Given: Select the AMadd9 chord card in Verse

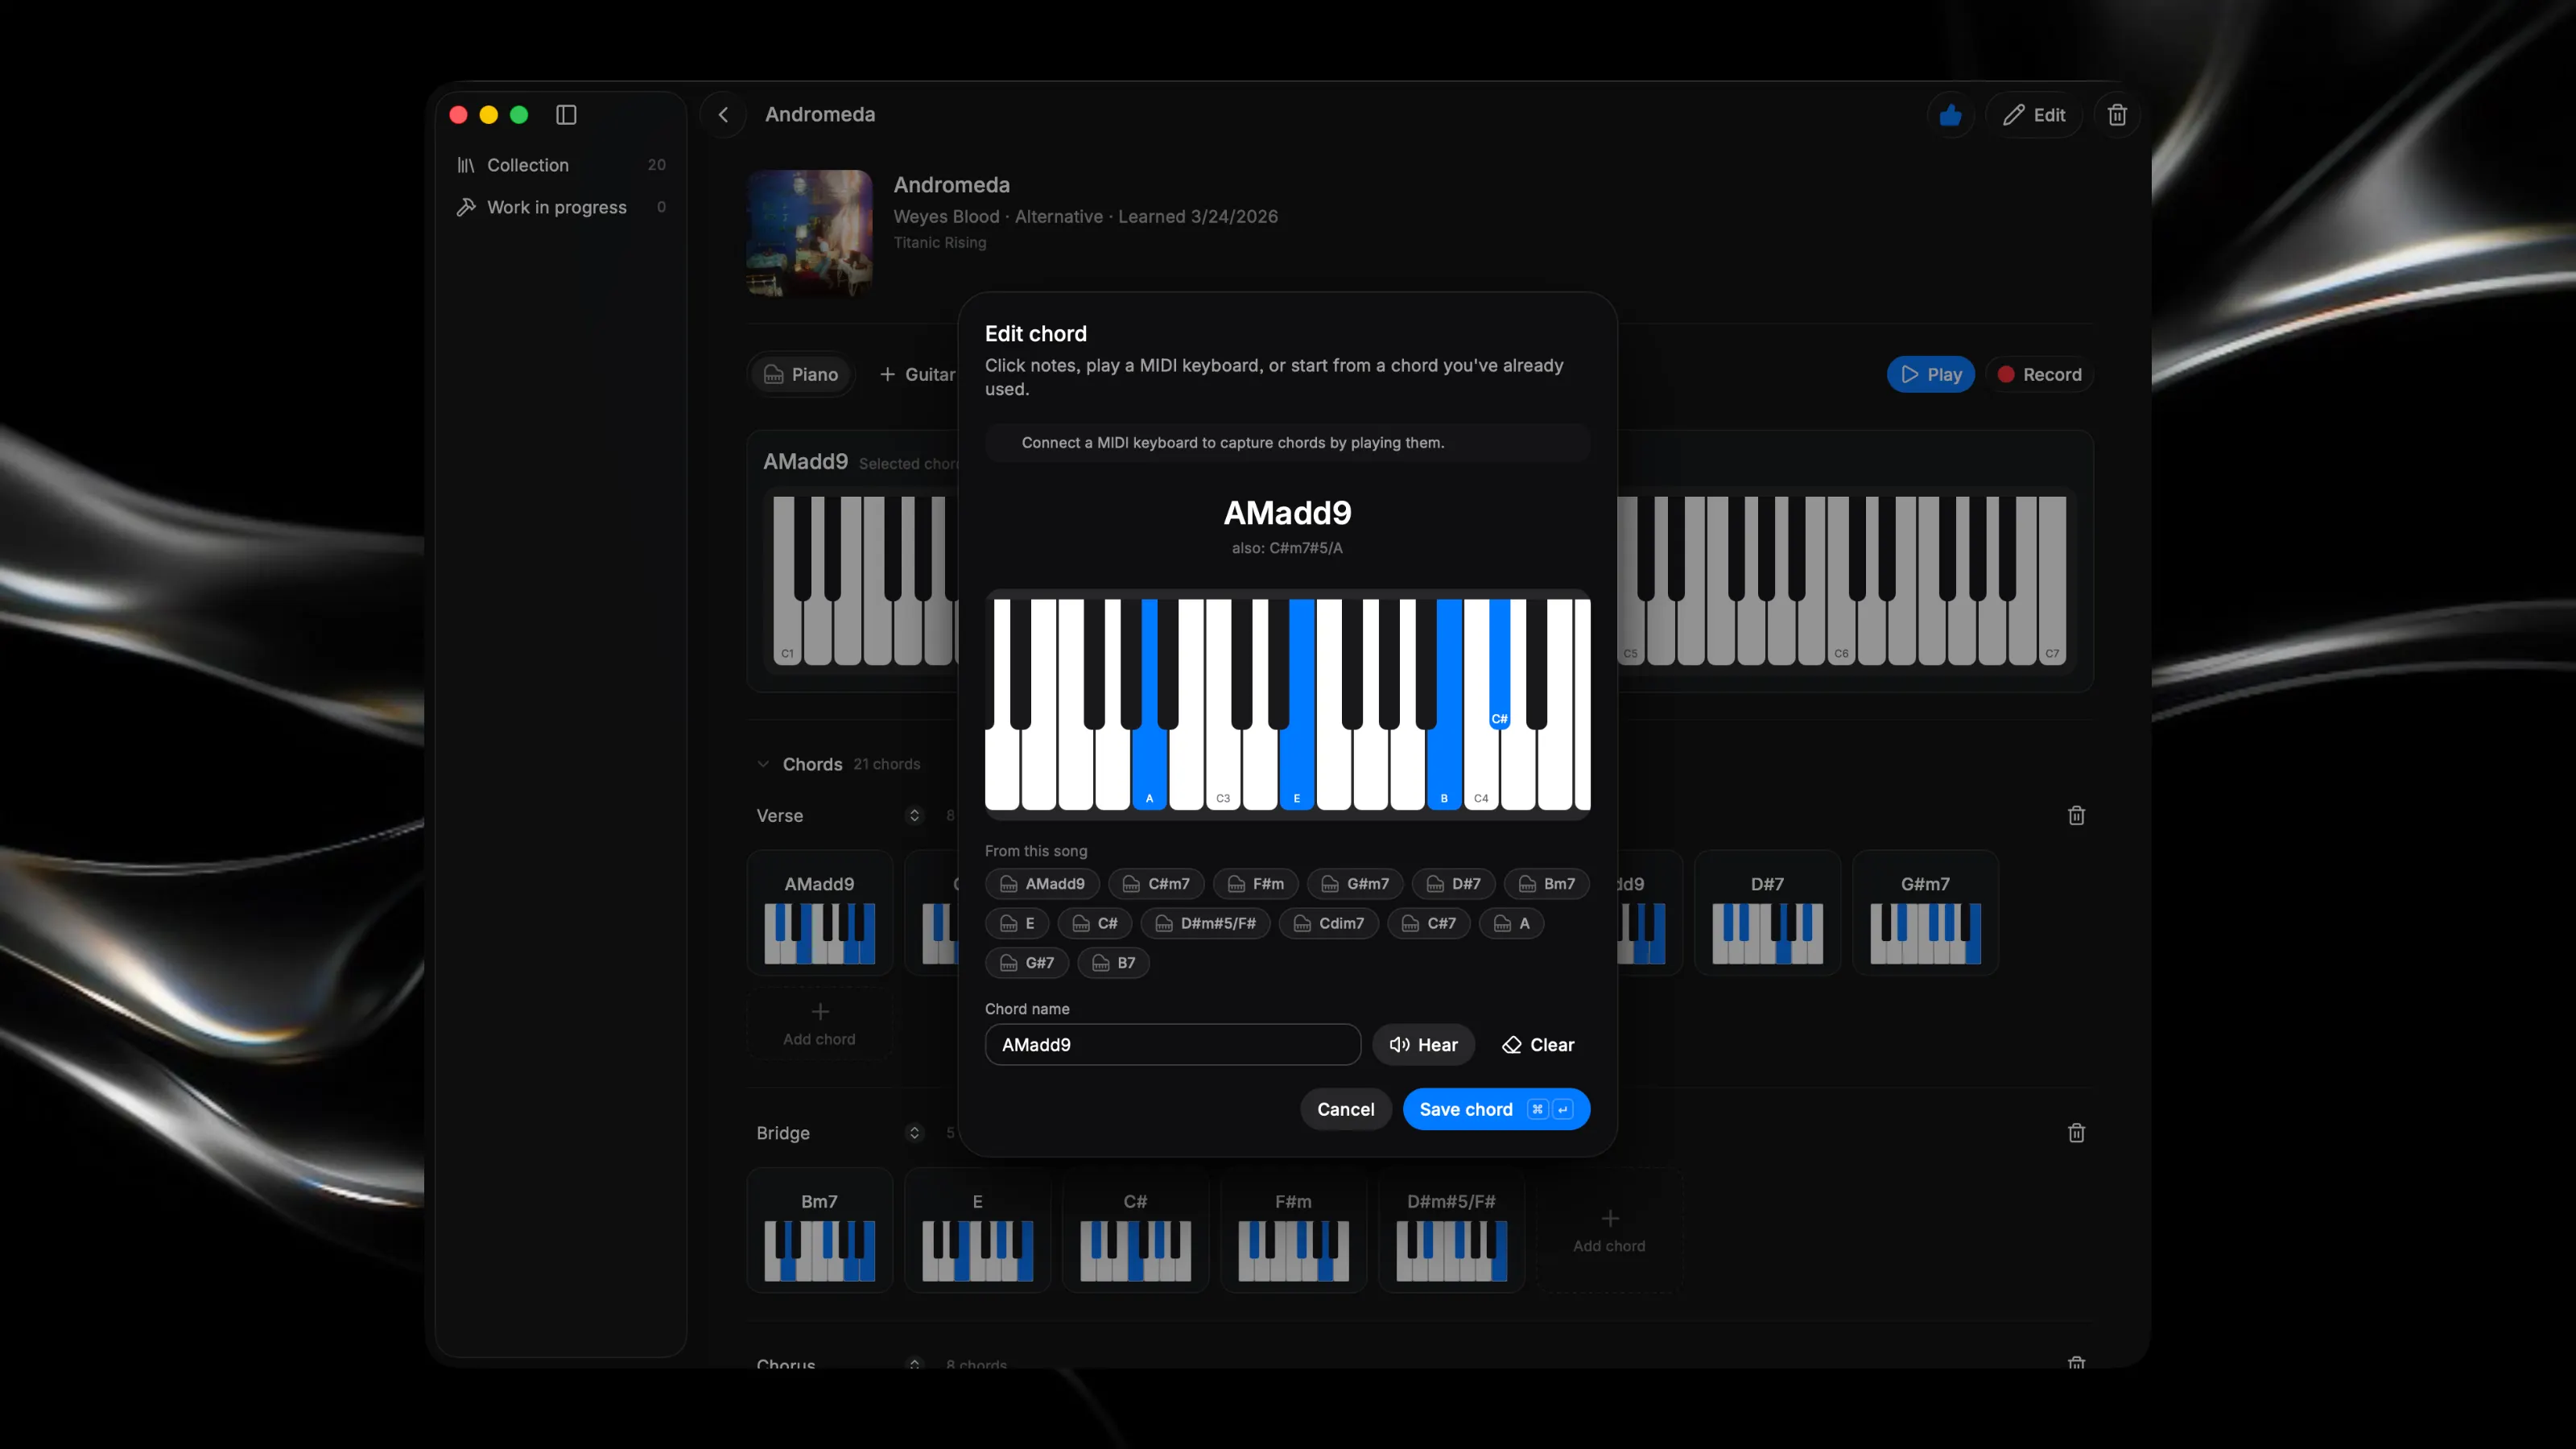Looking at the screenshot, I should [819, 913].
